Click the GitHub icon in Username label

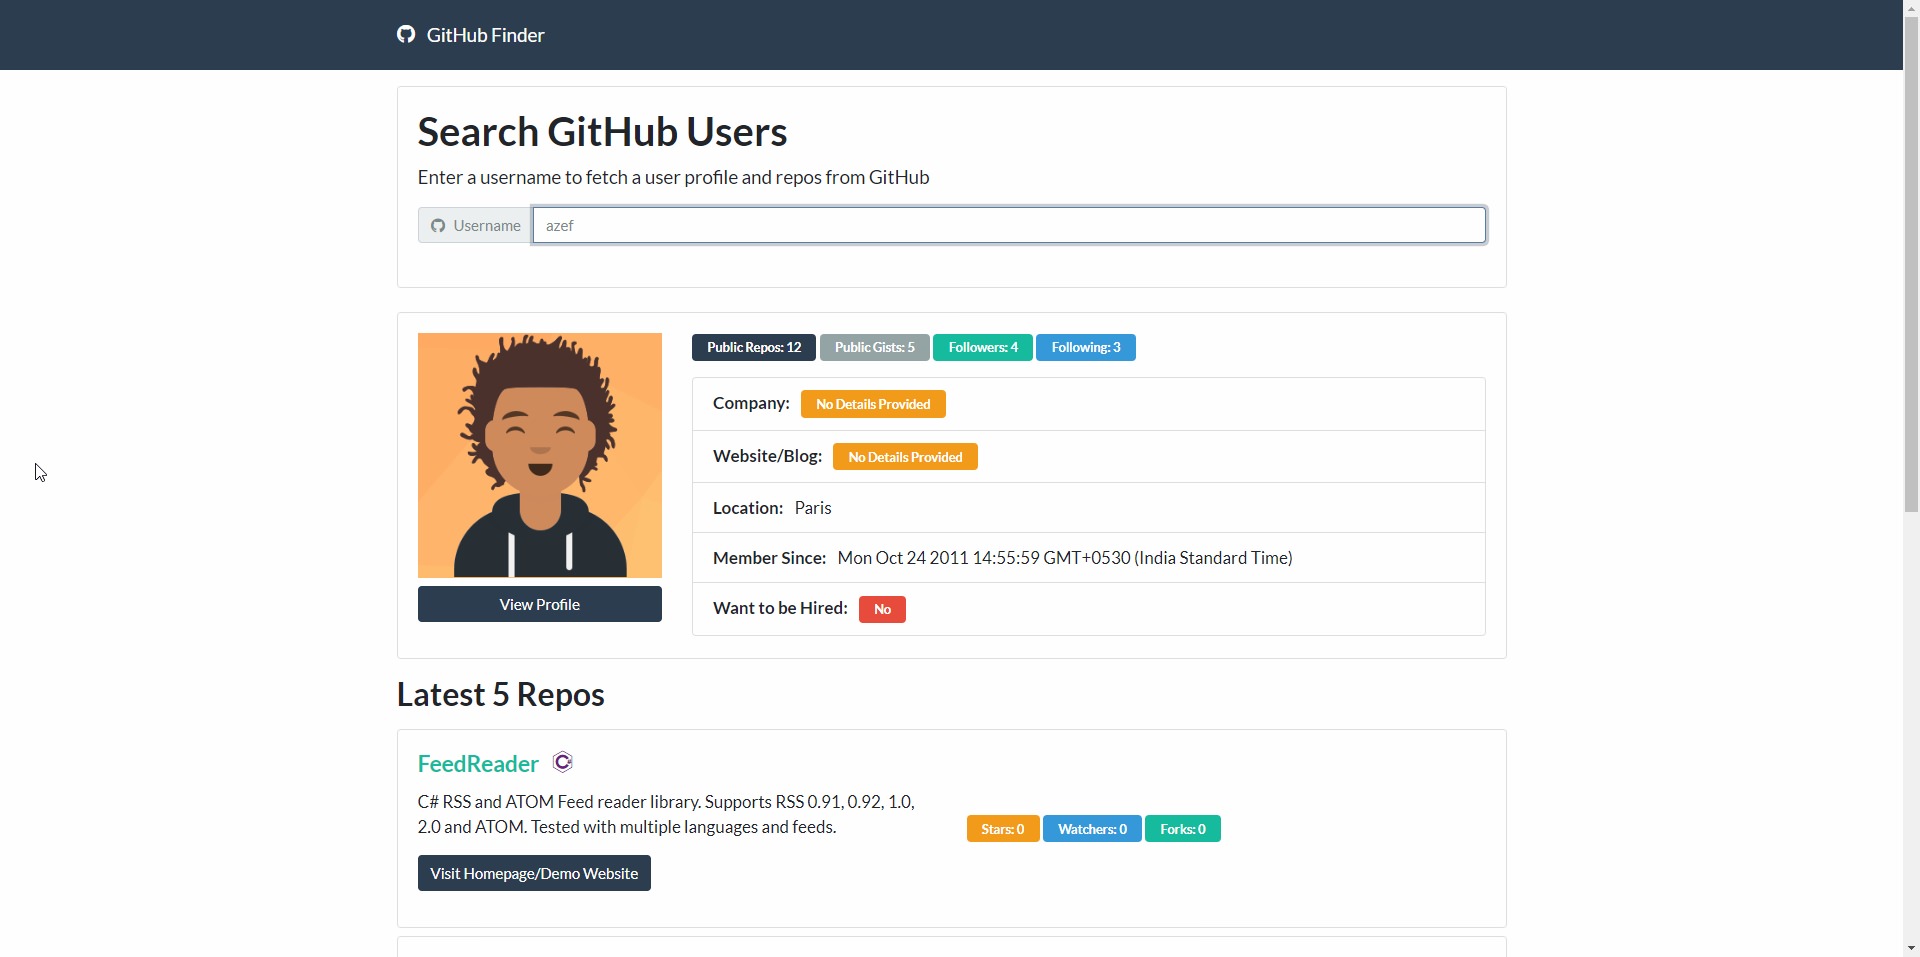[438, 226]
